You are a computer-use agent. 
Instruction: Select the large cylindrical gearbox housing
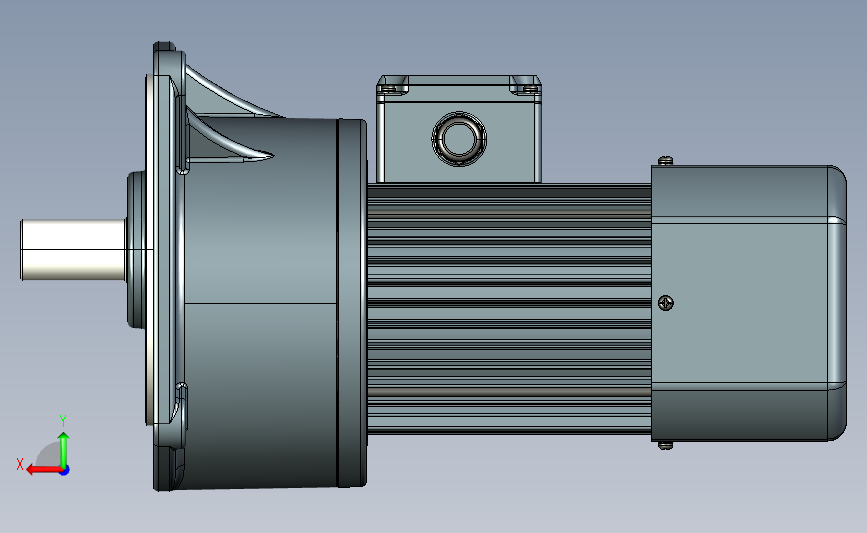[x=261, y=304]
